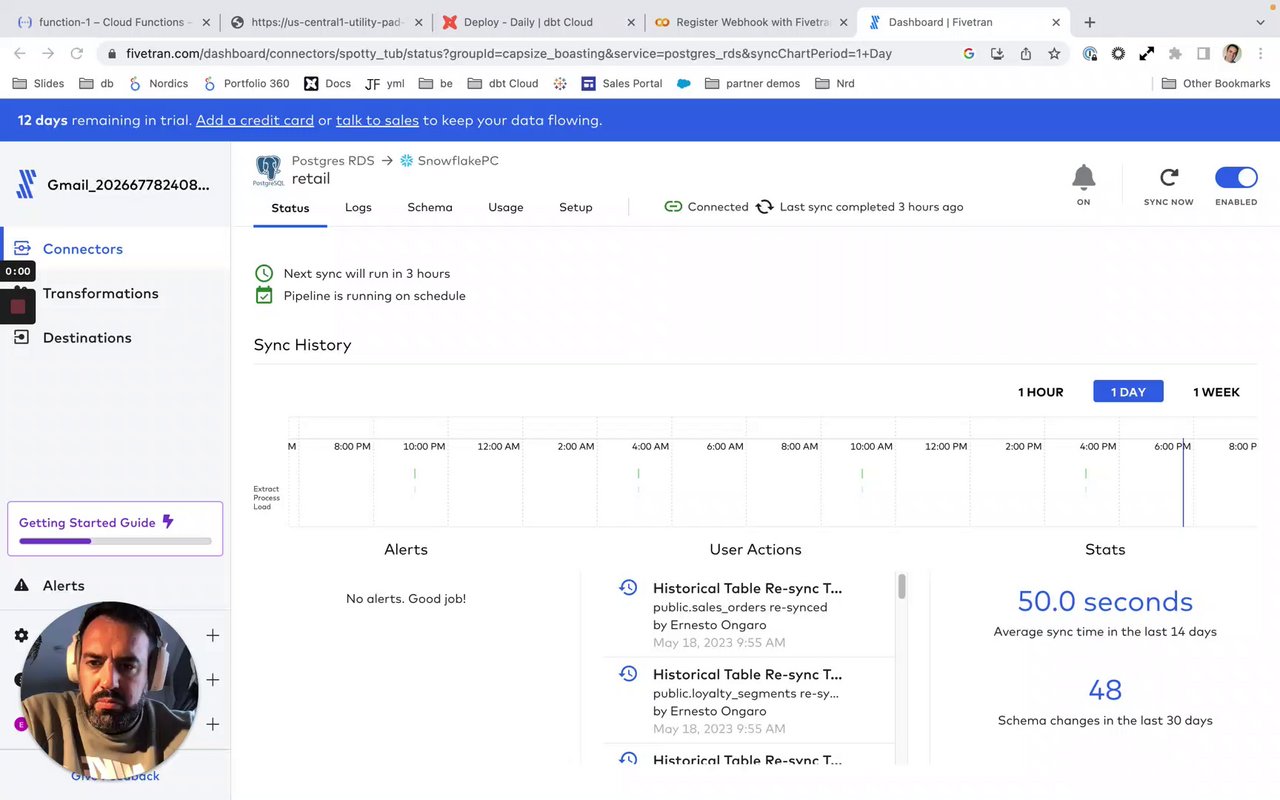Viewport: 1280px width, 800px height.
Task: Click the User Actions list scrollbar
Action: [901, 586]
